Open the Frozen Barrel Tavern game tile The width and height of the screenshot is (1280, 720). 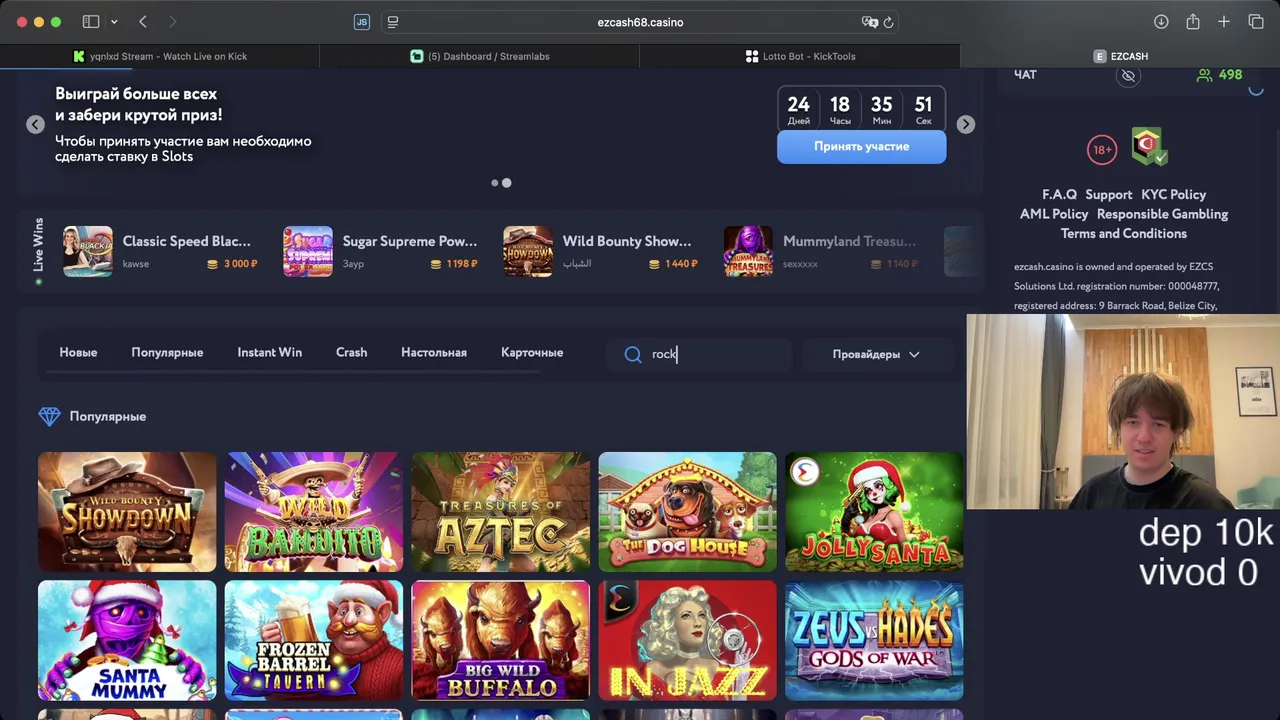coord(314,640)
